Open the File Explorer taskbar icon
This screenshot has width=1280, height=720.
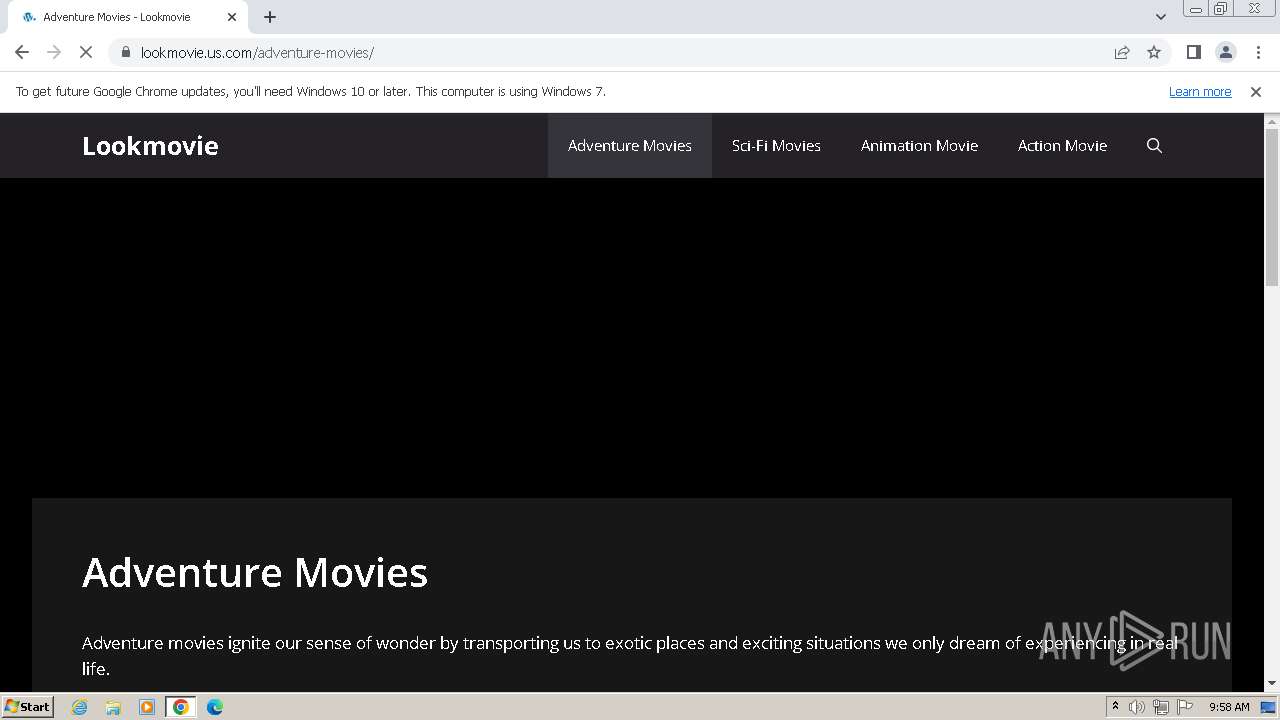coord(113,707)
